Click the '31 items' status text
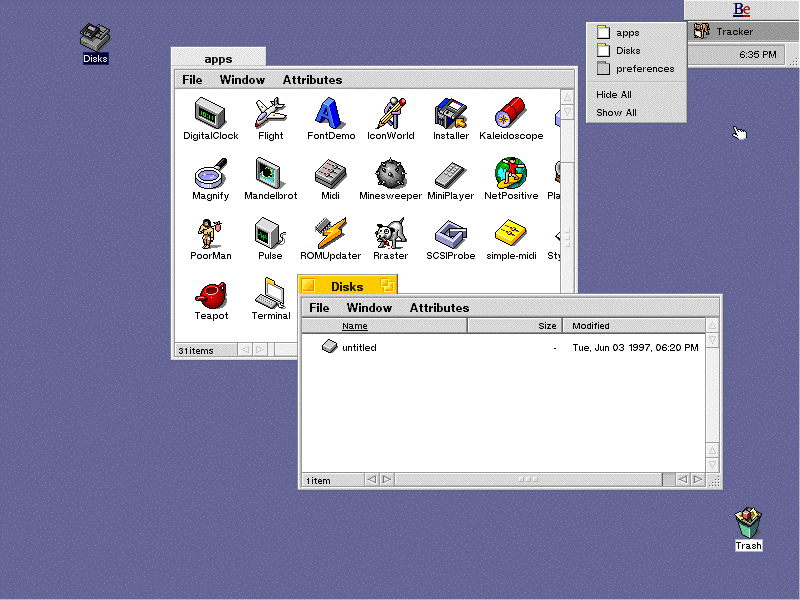Image resolution: width=800 pixels, height=600 pixels. coord(196,351)
